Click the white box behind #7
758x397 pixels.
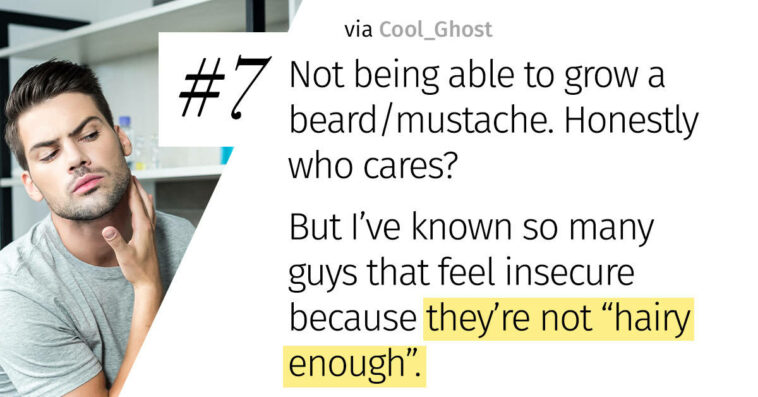click(220, 89)
